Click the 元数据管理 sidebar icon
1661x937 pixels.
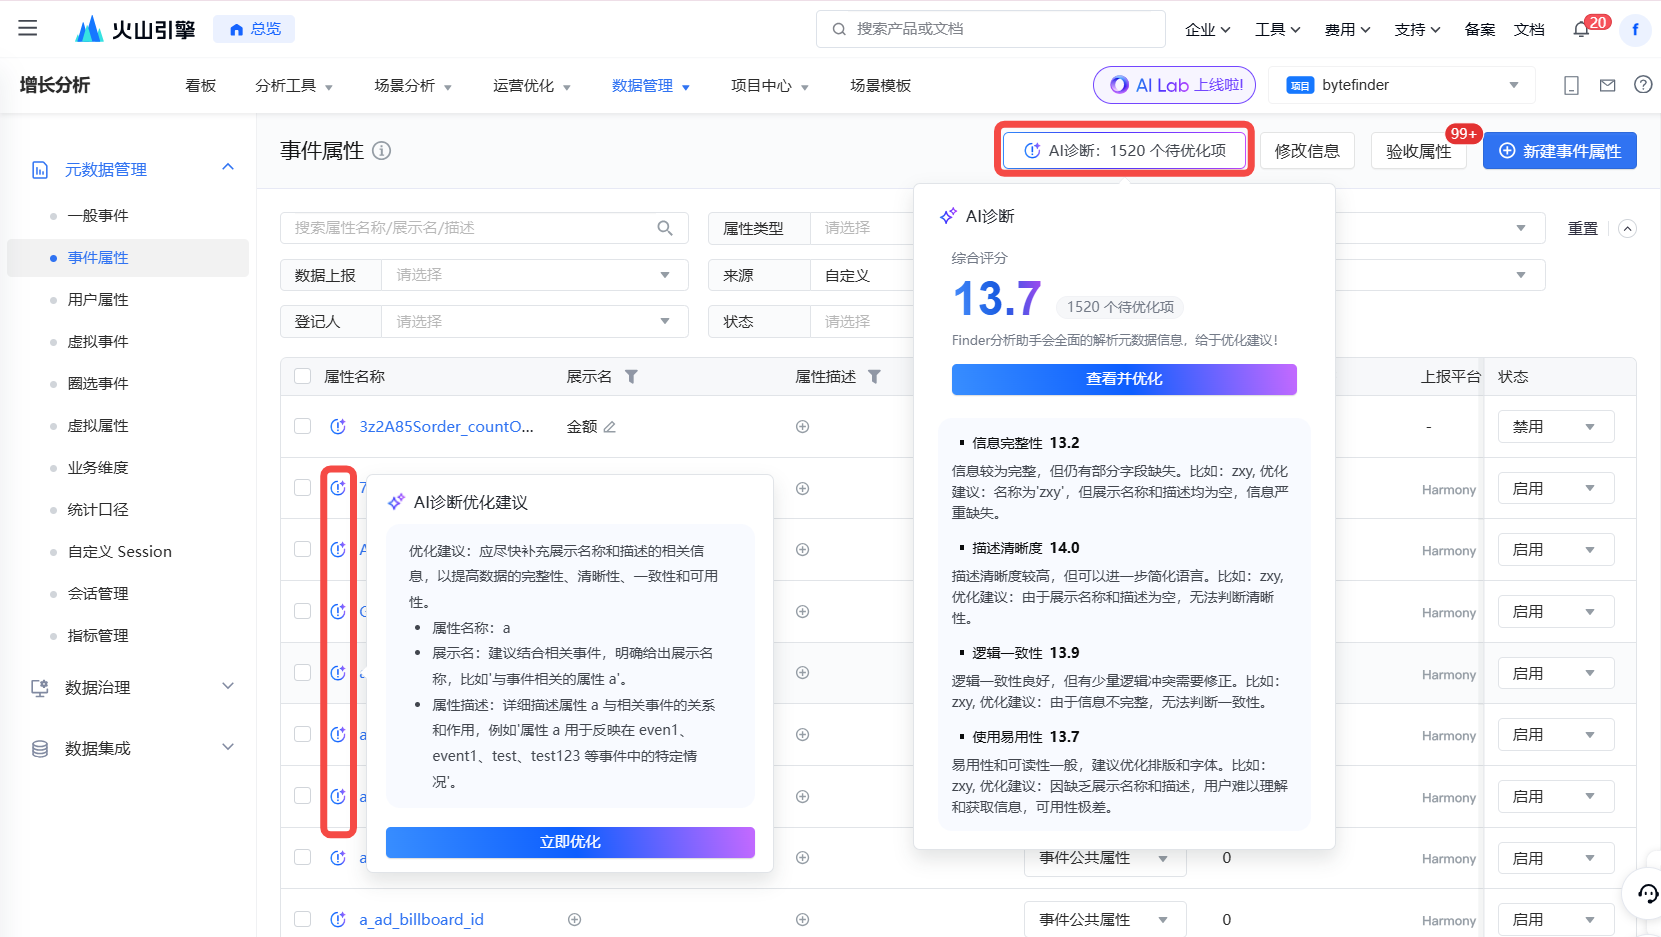point(40,170)
